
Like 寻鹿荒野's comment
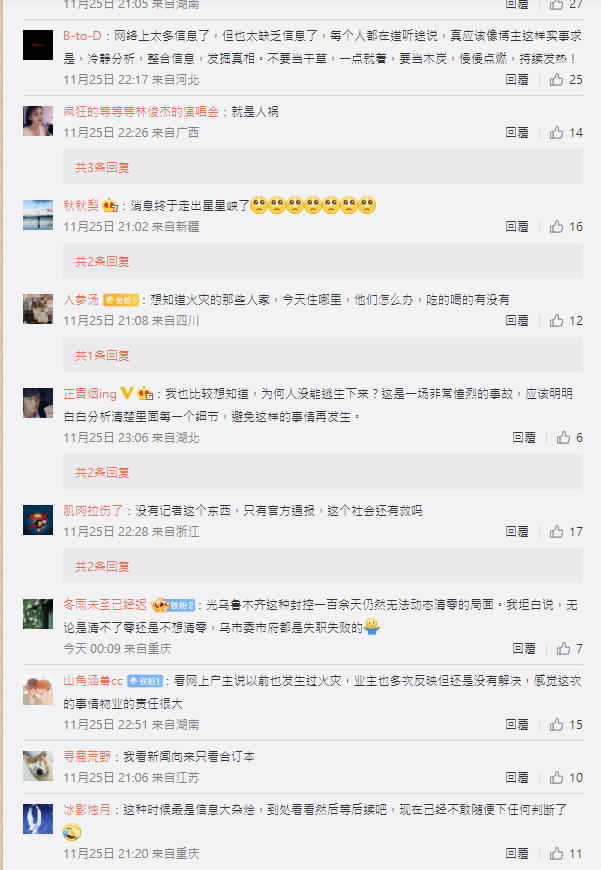tap(556, 778)
